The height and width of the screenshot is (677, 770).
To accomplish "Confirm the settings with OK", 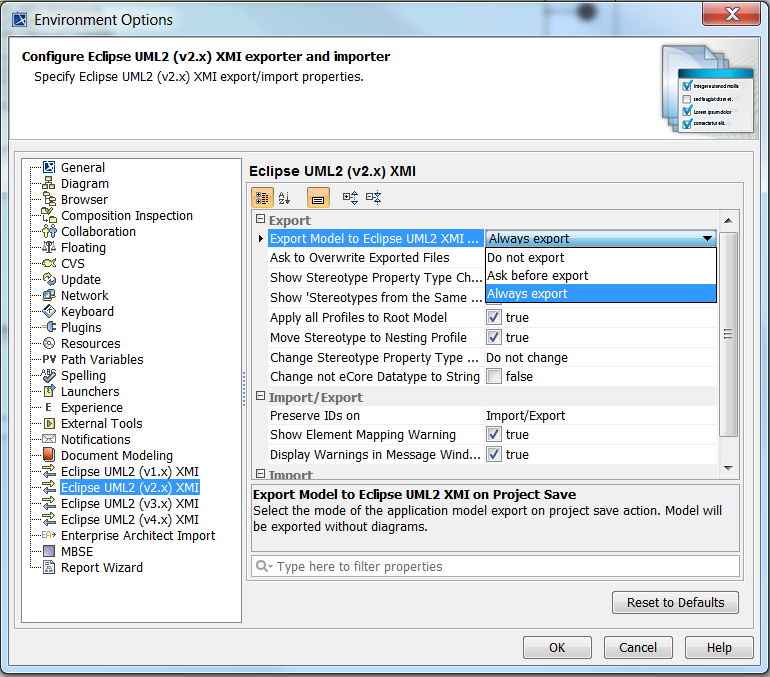I will pyautogui.click(x=557, y=647).
